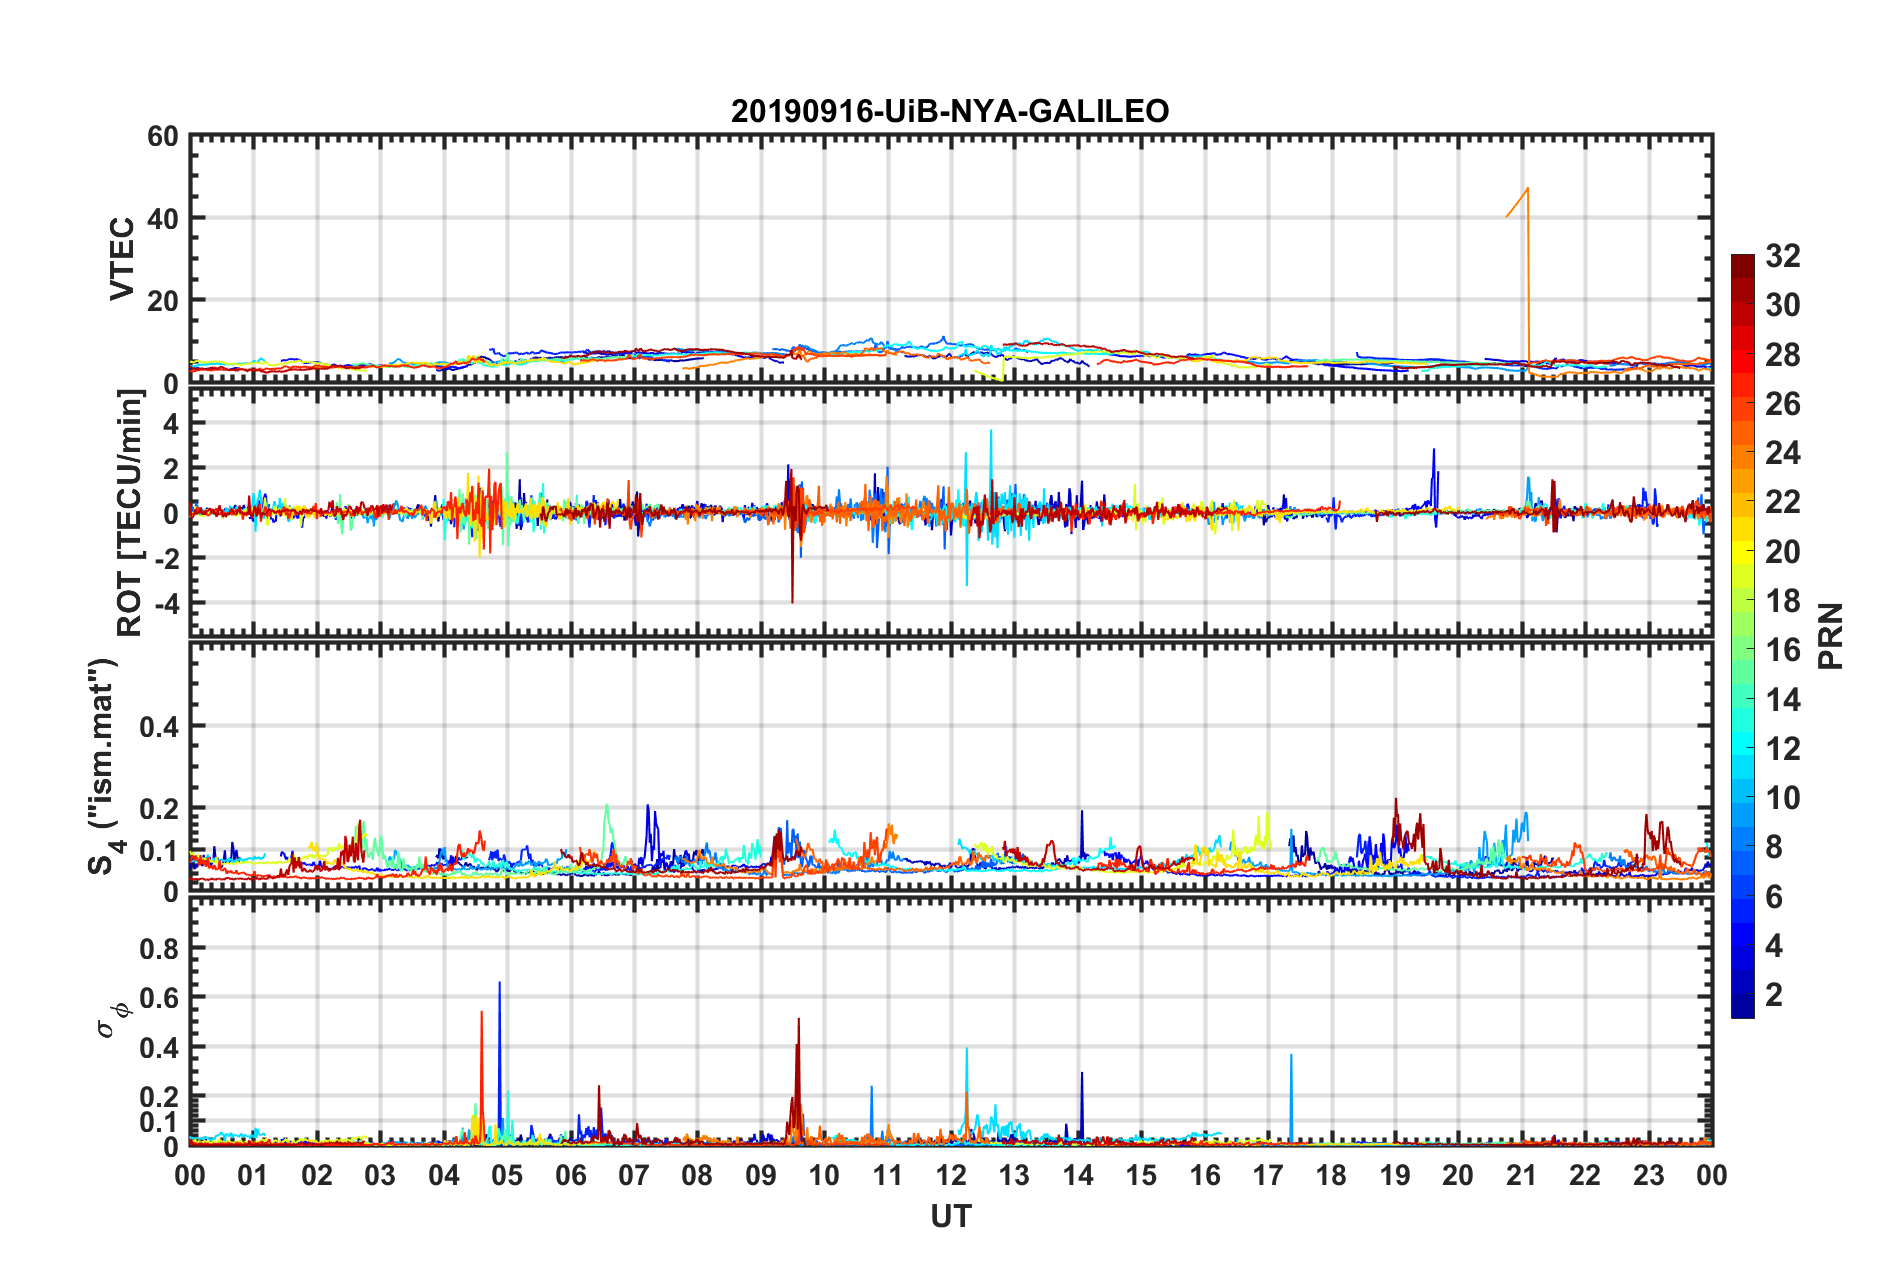Viewport: 1902px width, 1272px height.
Task: Click the x-axis tick label 05
Action: (507, 1175)
